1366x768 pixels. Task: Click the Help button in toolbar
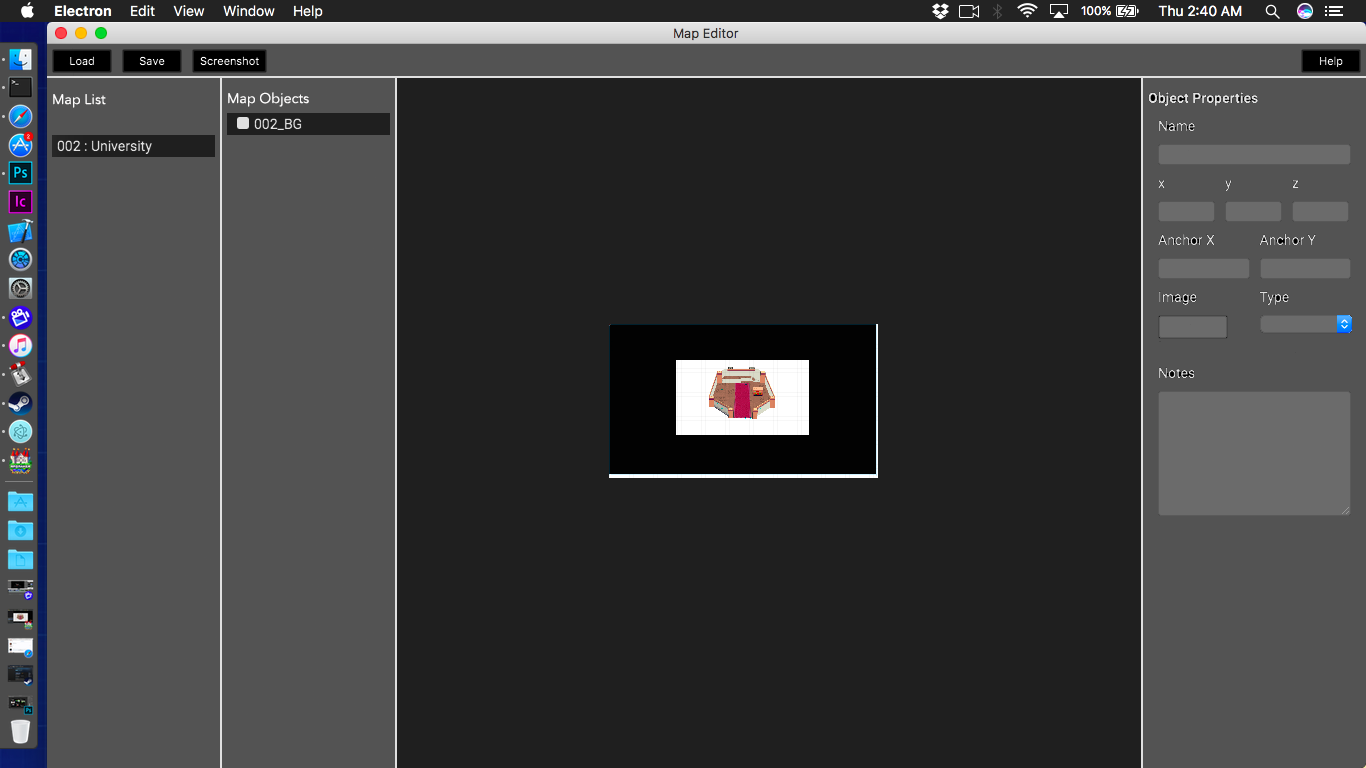coord(1331,61)
